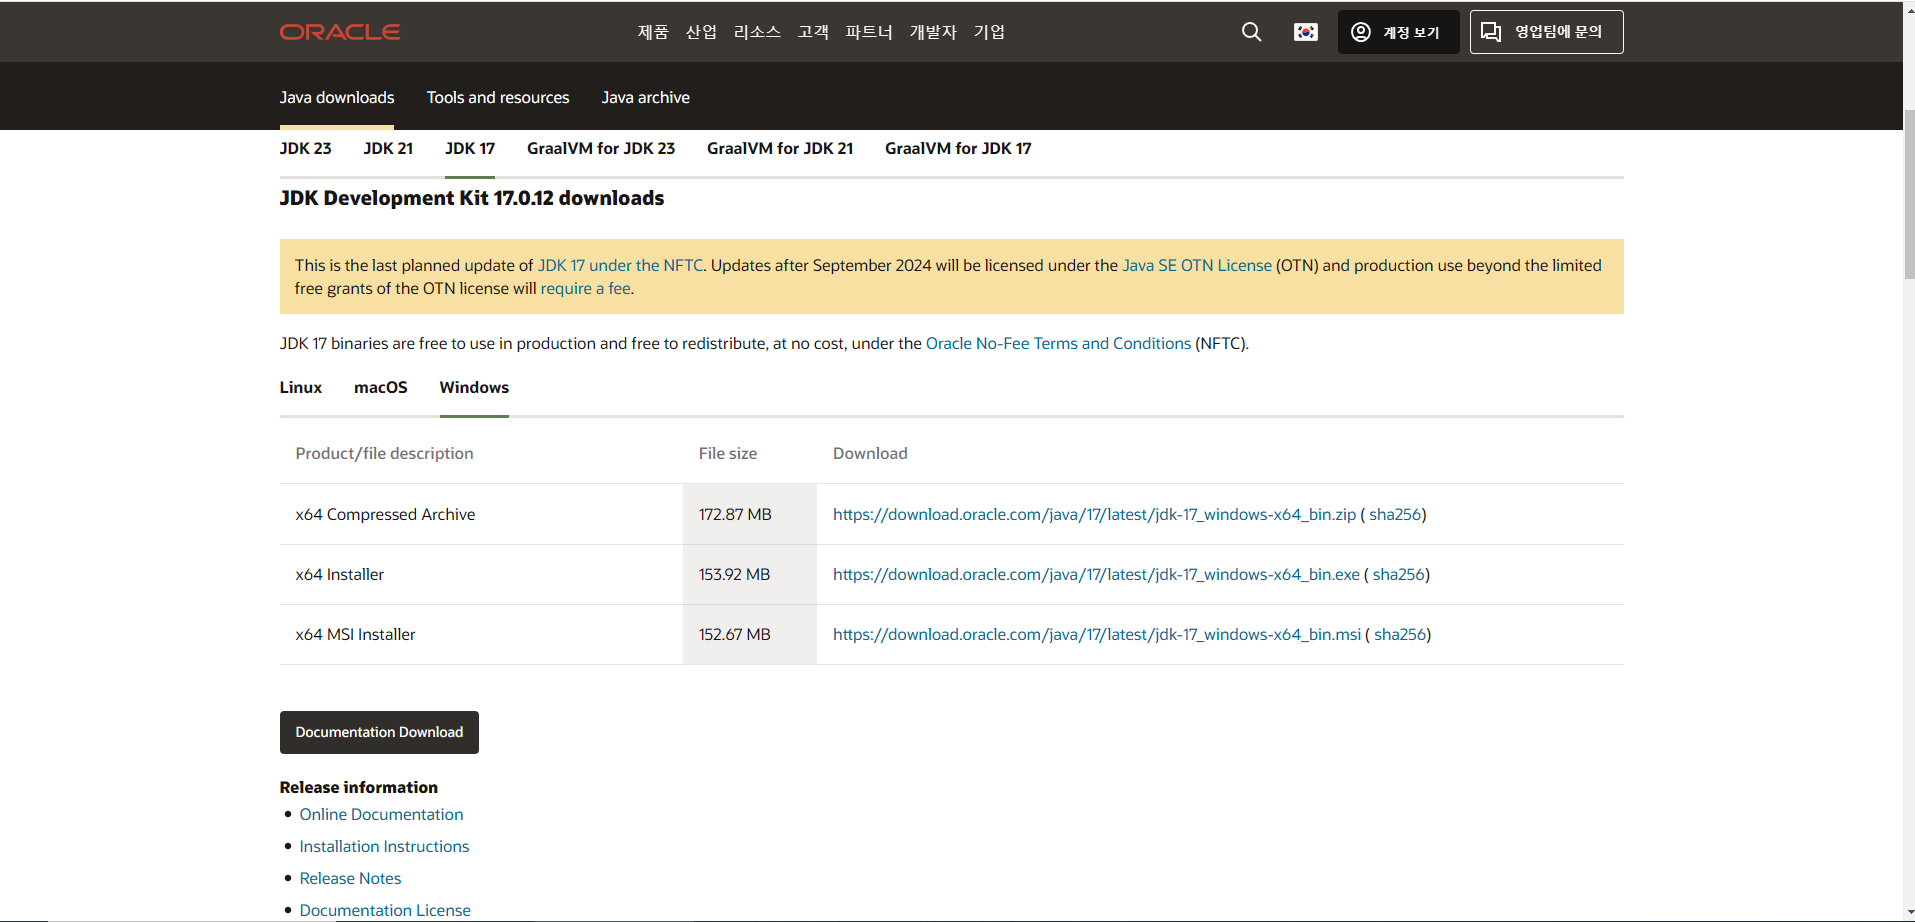Open GraalVM for JDK 17 tab

958,148
